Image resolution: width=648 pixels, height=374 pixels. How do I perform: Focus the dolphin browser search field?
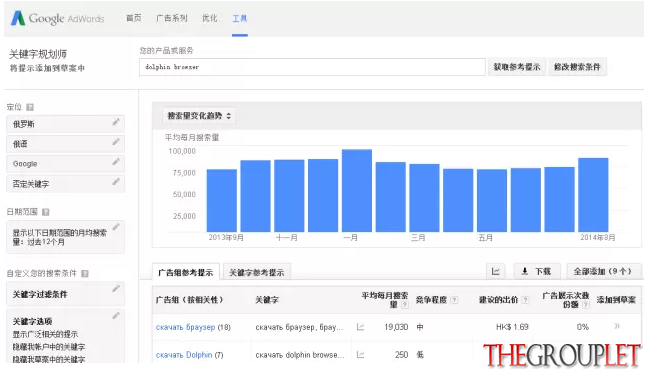[312, 67]
